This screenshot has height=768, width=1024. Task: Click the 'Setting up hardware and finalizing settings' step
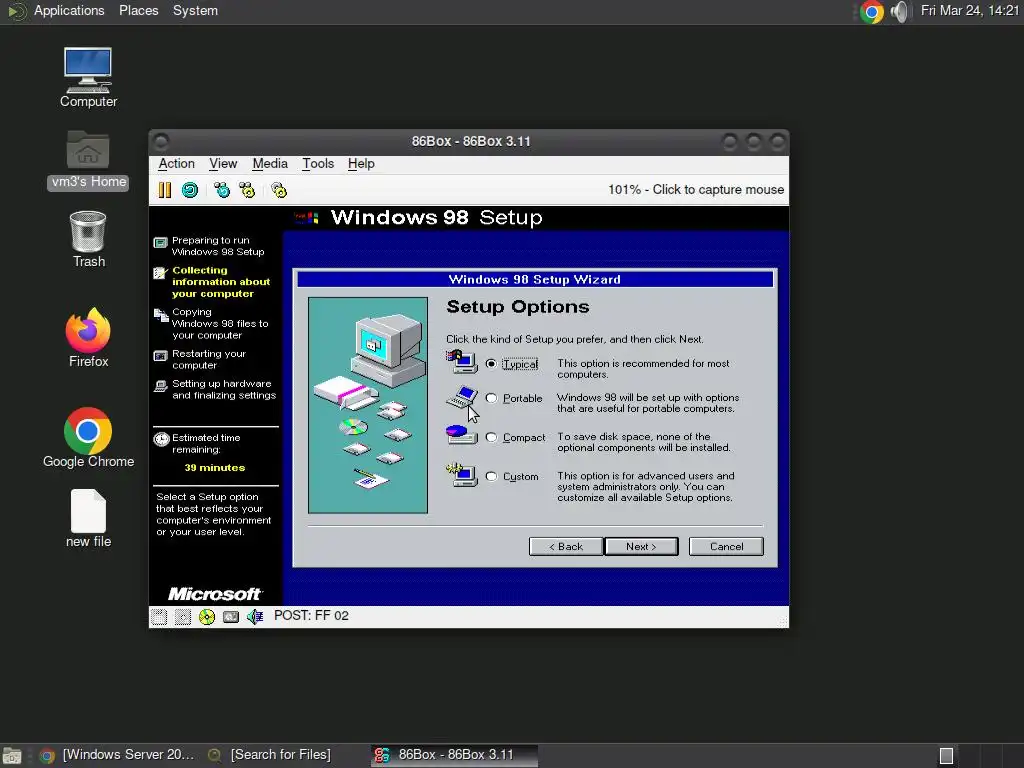[x=223, y=389]
